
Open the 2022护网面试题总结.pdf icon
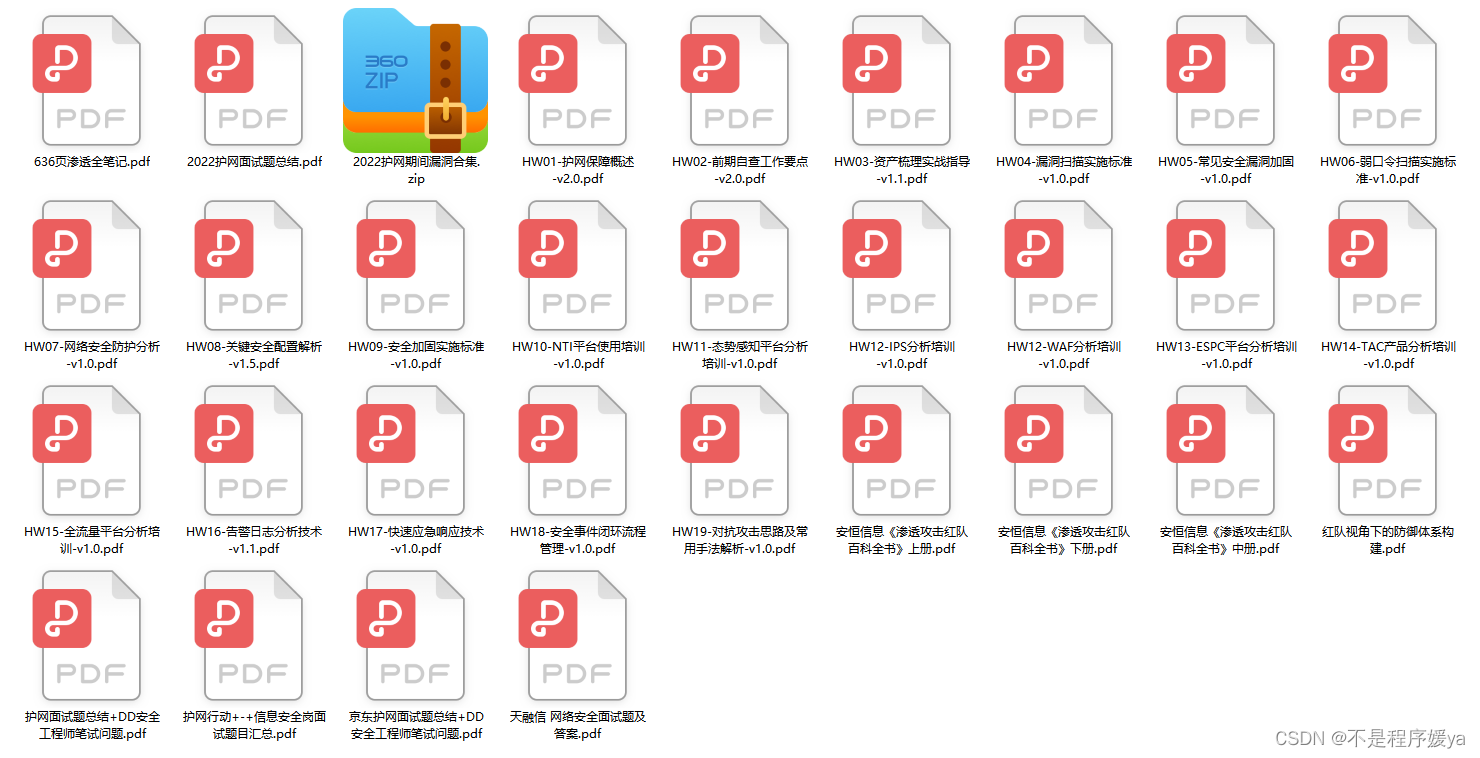(x=248, y=80)
